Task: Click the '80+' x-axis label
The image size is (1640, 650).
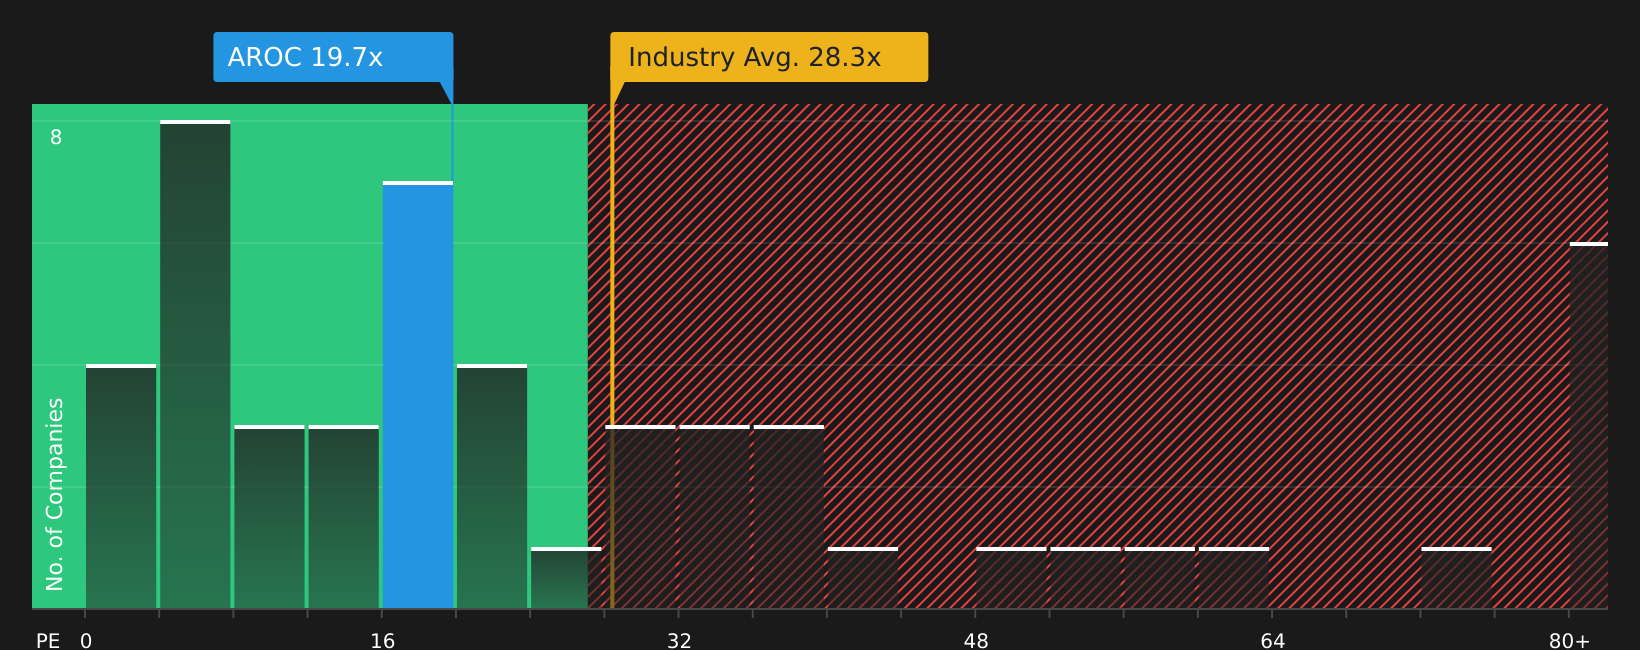Action: (1569, 641)
